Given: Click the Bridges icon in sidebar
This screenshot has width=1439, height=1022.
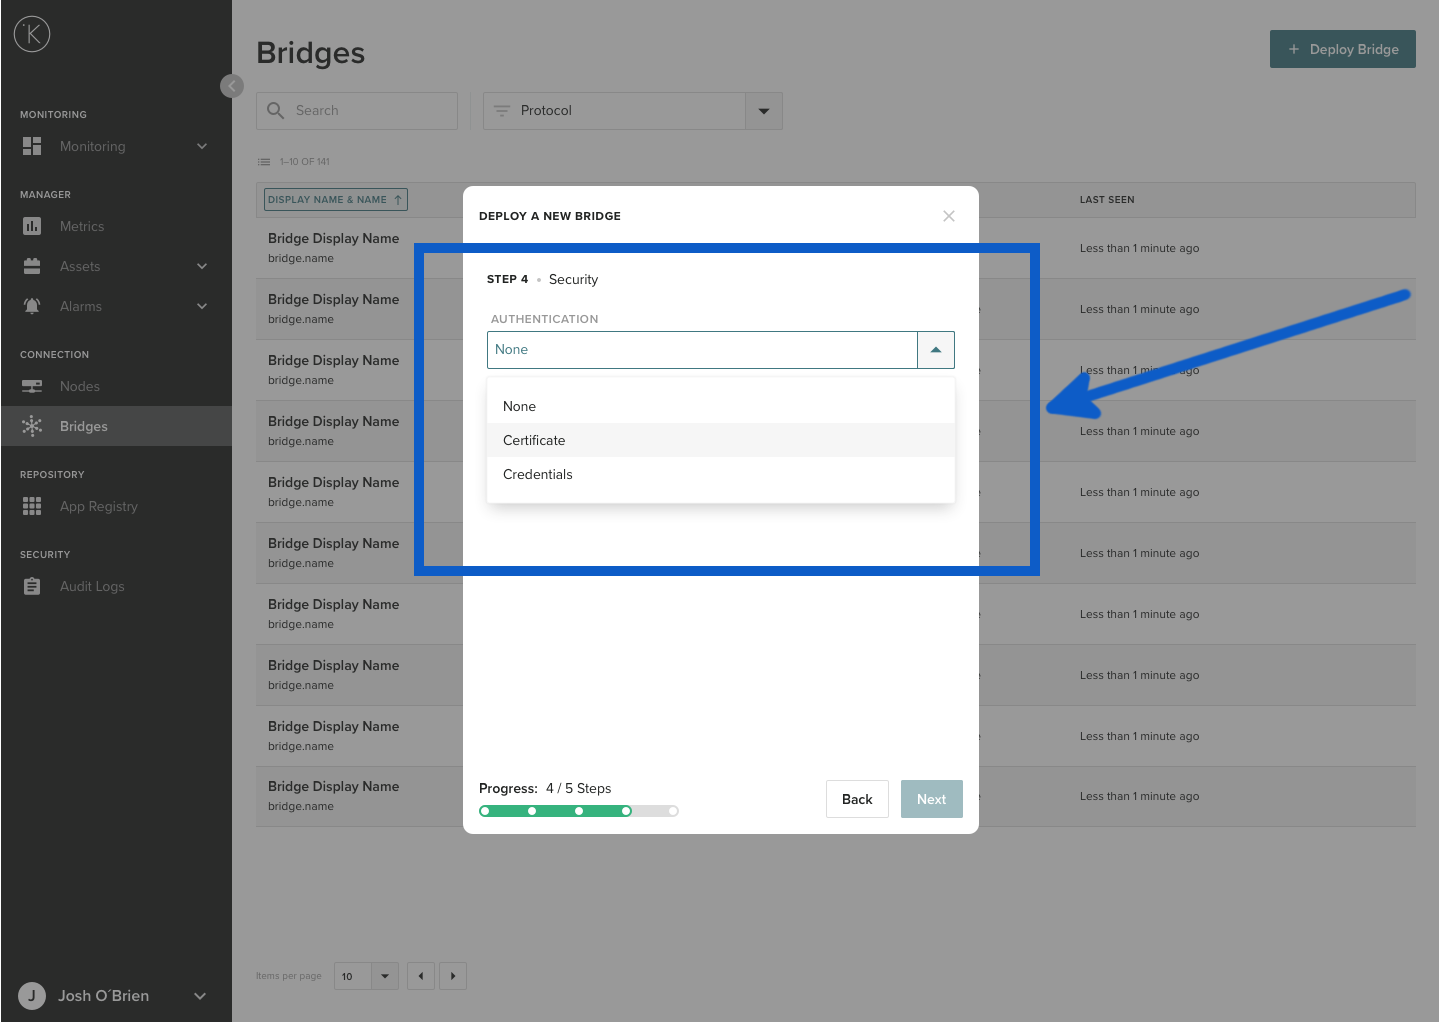Looking at the screenshot, I should point(31,426).
